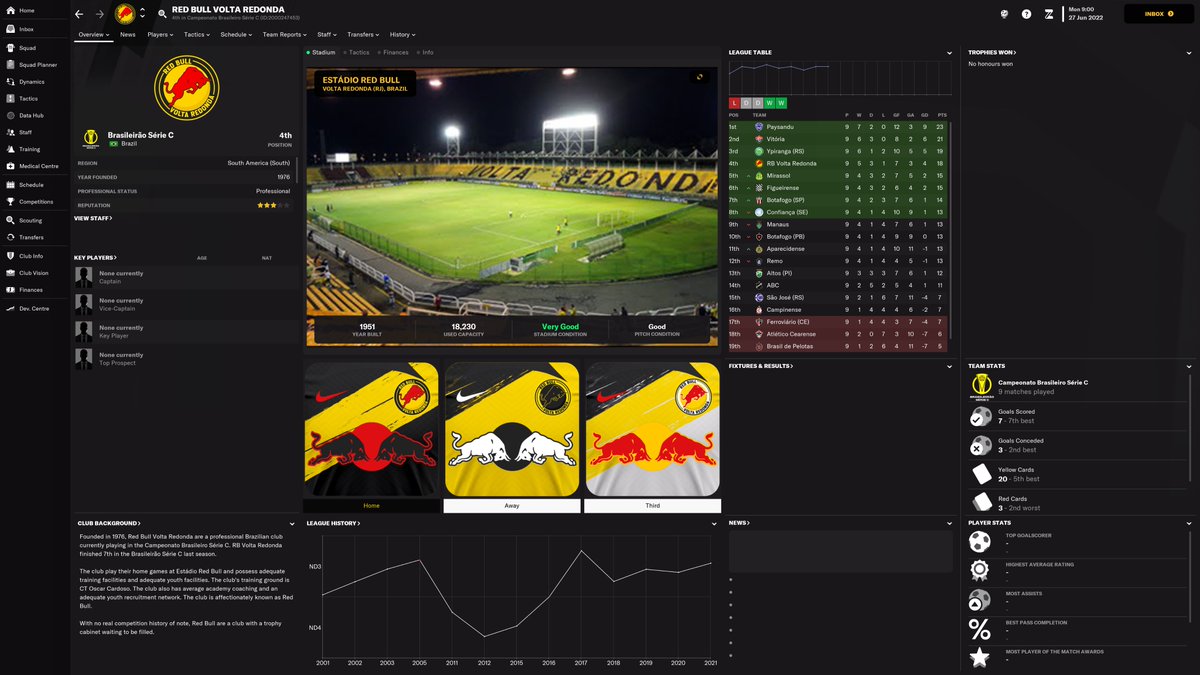Open the Club Background section link
The image size is (1200, 675).
[109, 523]
